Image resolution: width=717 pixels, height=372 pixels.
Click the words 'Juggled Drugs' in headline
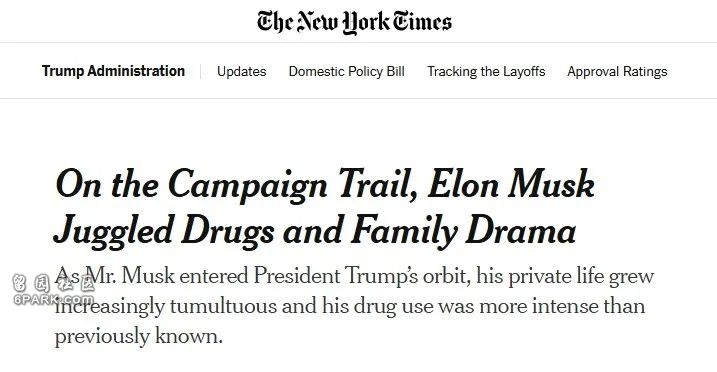(x=164, y=231)
